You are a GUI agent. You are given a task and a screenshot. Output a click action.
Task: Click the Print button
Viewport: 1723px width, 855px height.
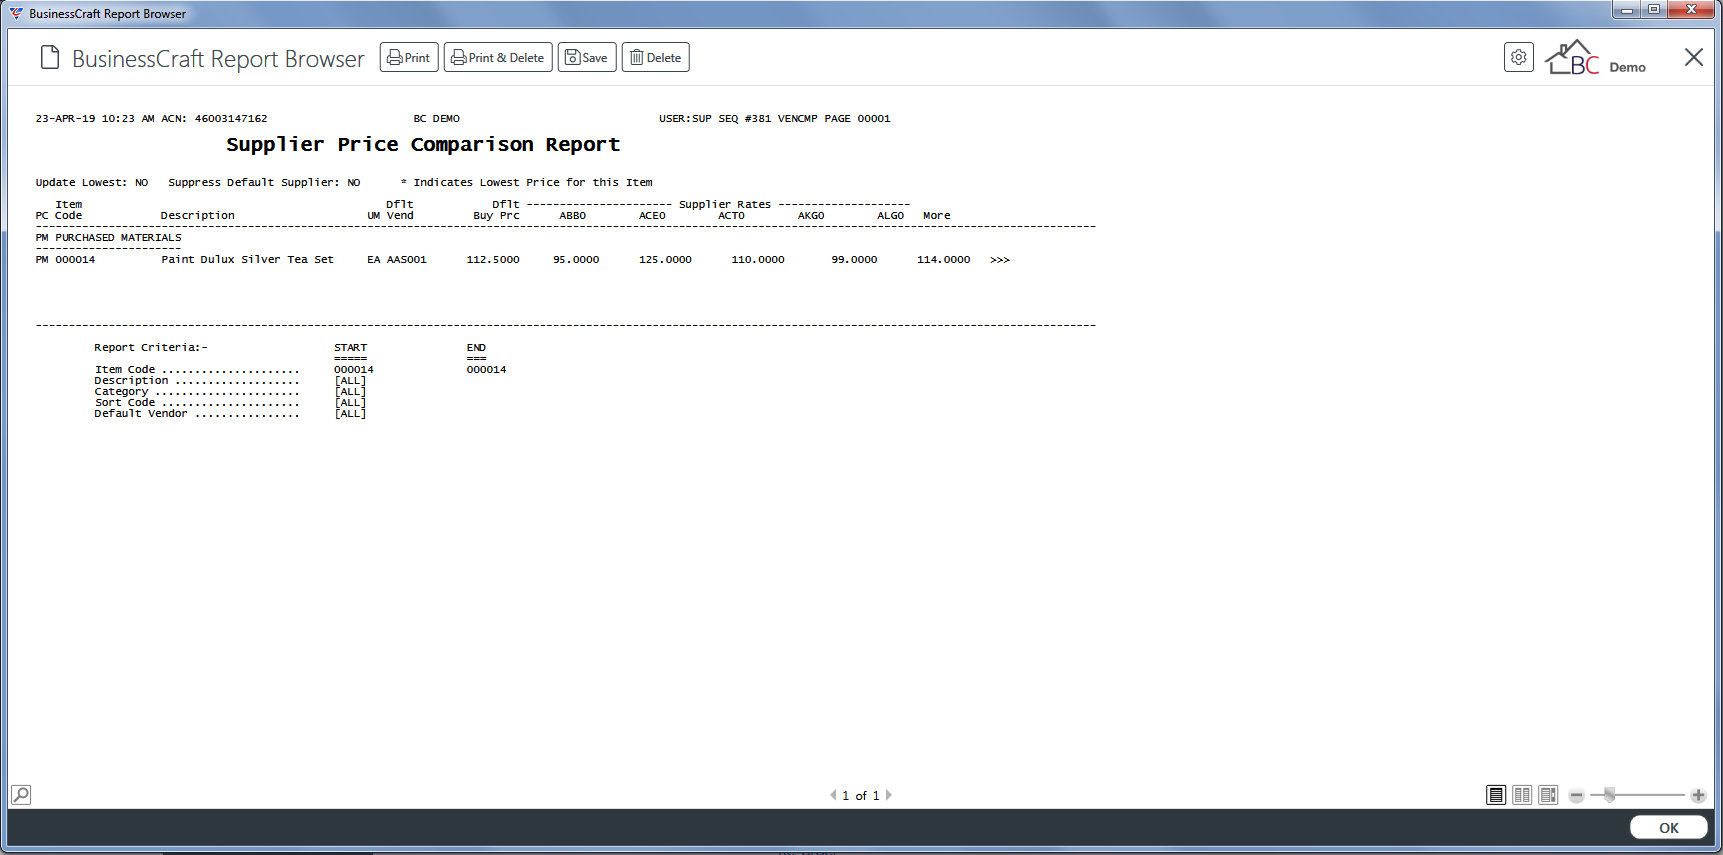coord(409,58)
